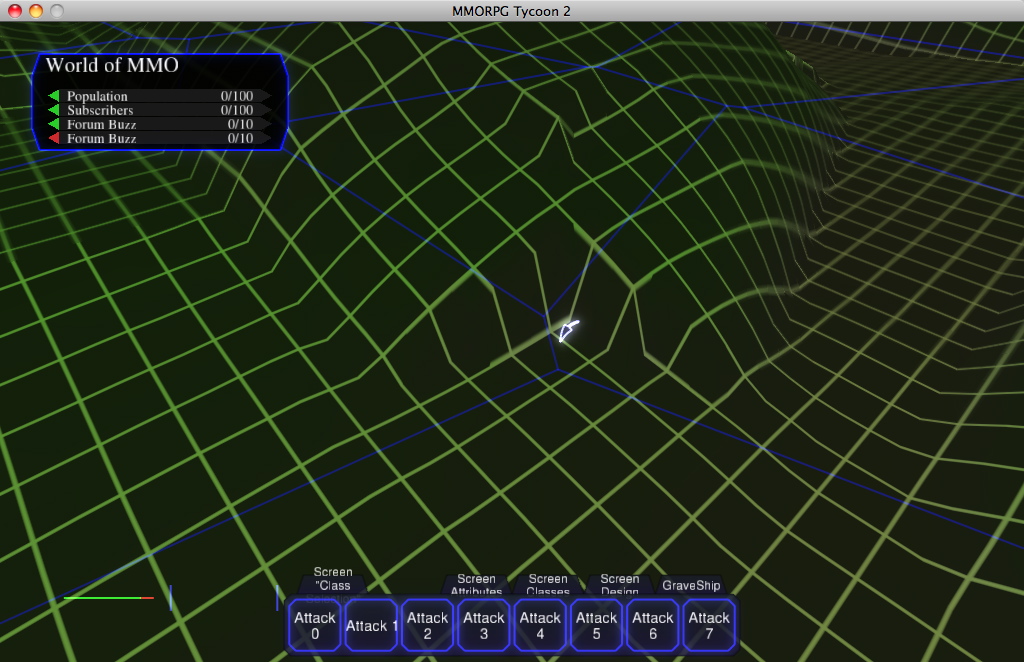Use the Attack 4 action button
This screenshot has height=662, width=1024.
click(540, 625)
